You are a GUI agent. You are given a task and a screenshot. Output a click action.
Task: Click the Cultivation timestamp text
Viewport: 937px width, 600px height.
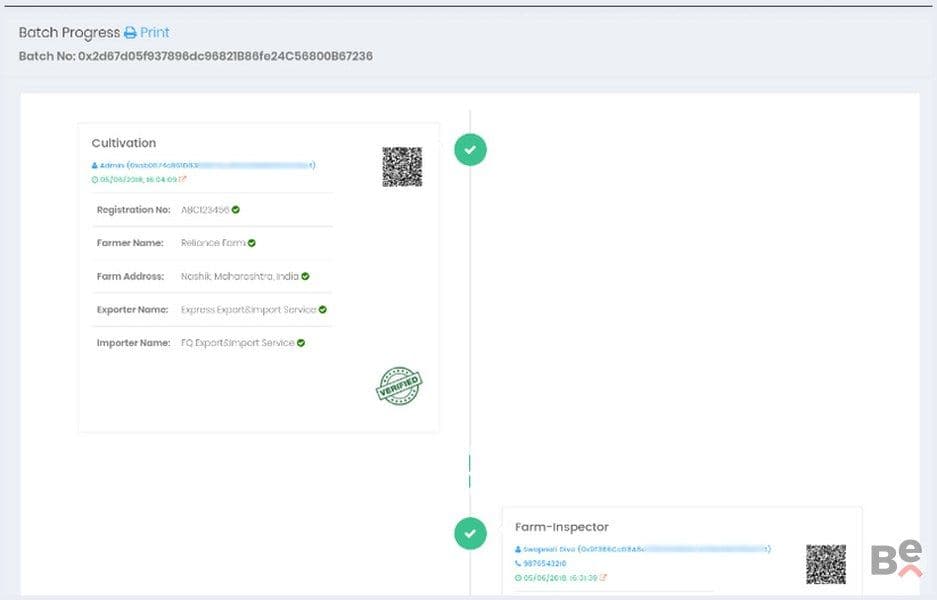(139, 179)
